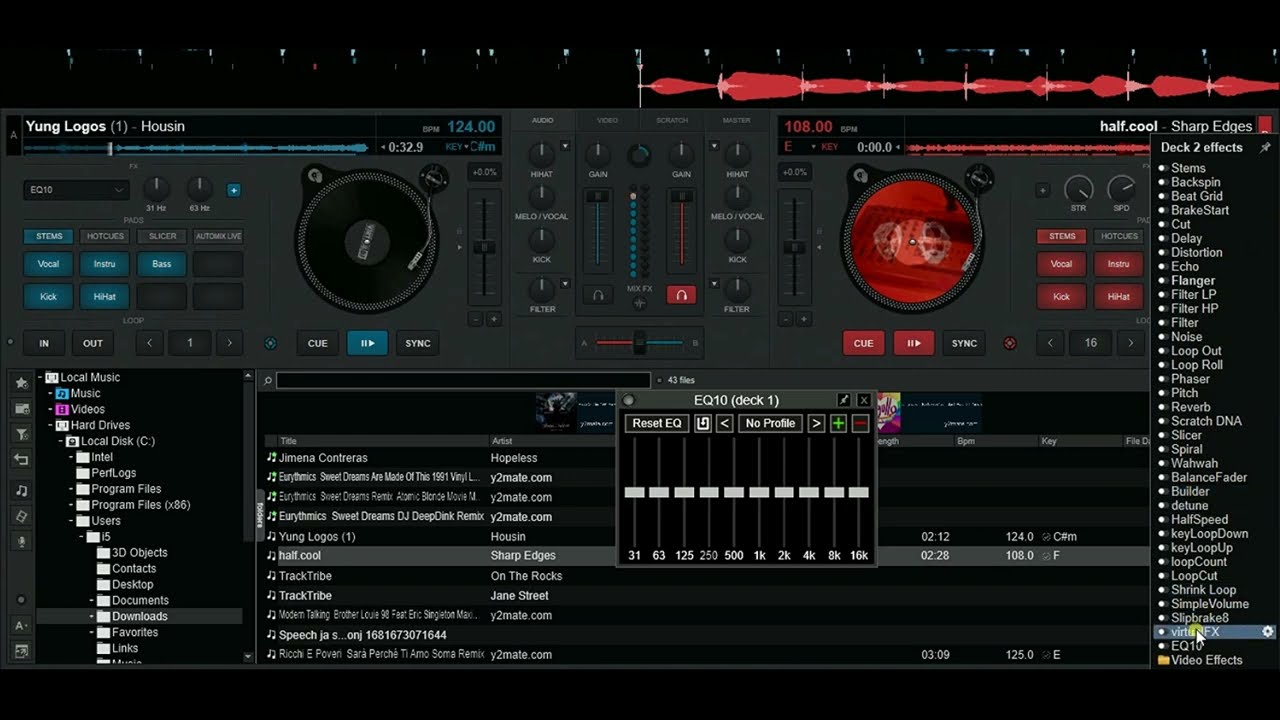Switch to the SCRATCH mixer tab
The image size is (1280, 720).
click(672, 120)
